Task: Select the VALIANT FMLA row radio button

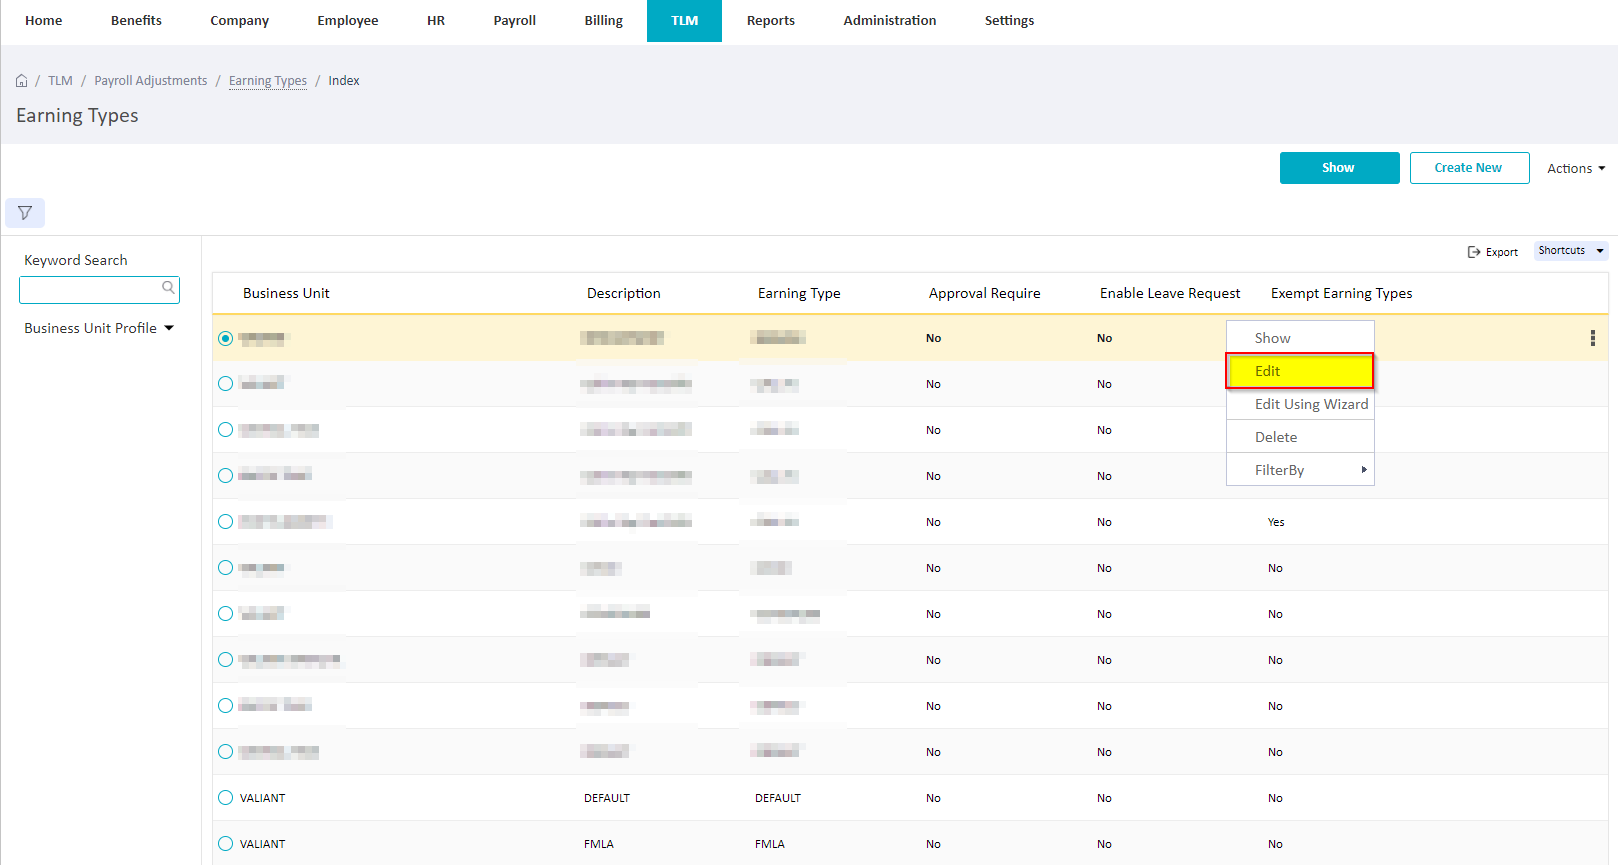Action: pyautogui.click(x=225, y=844)
